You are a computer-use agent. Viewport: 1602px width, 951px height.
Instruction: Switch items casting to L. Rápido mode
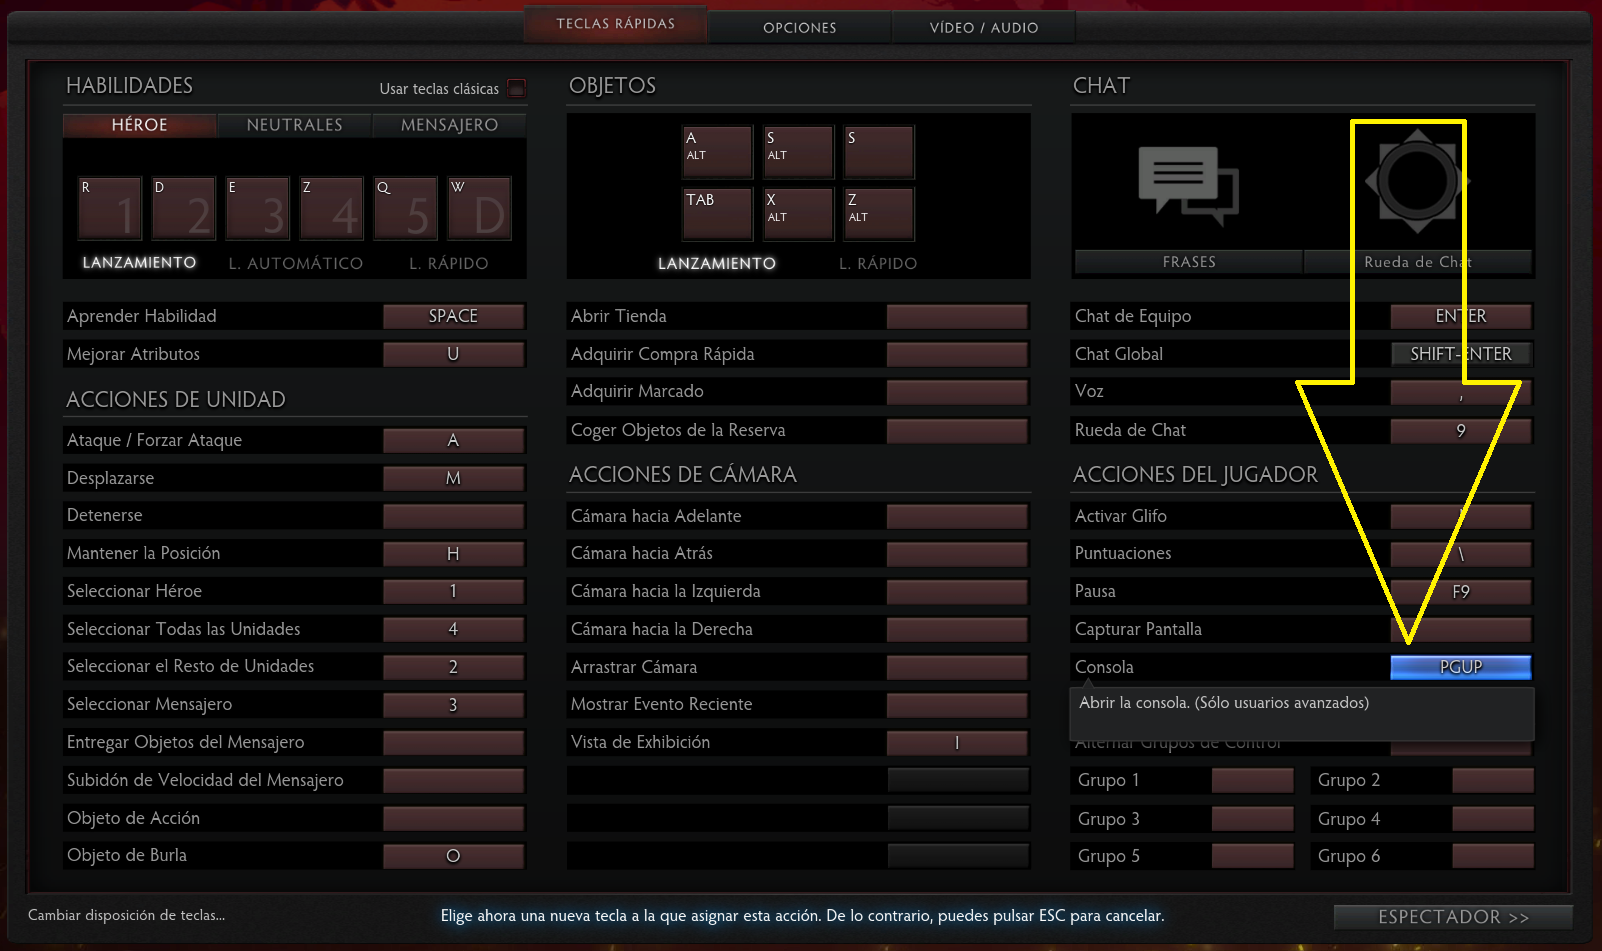877,263
